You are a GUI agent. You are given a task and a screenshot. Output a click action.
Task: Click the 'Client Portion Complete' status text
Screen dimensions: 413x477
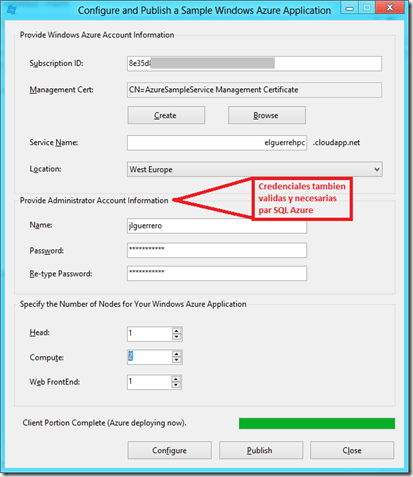pos(104,423)
